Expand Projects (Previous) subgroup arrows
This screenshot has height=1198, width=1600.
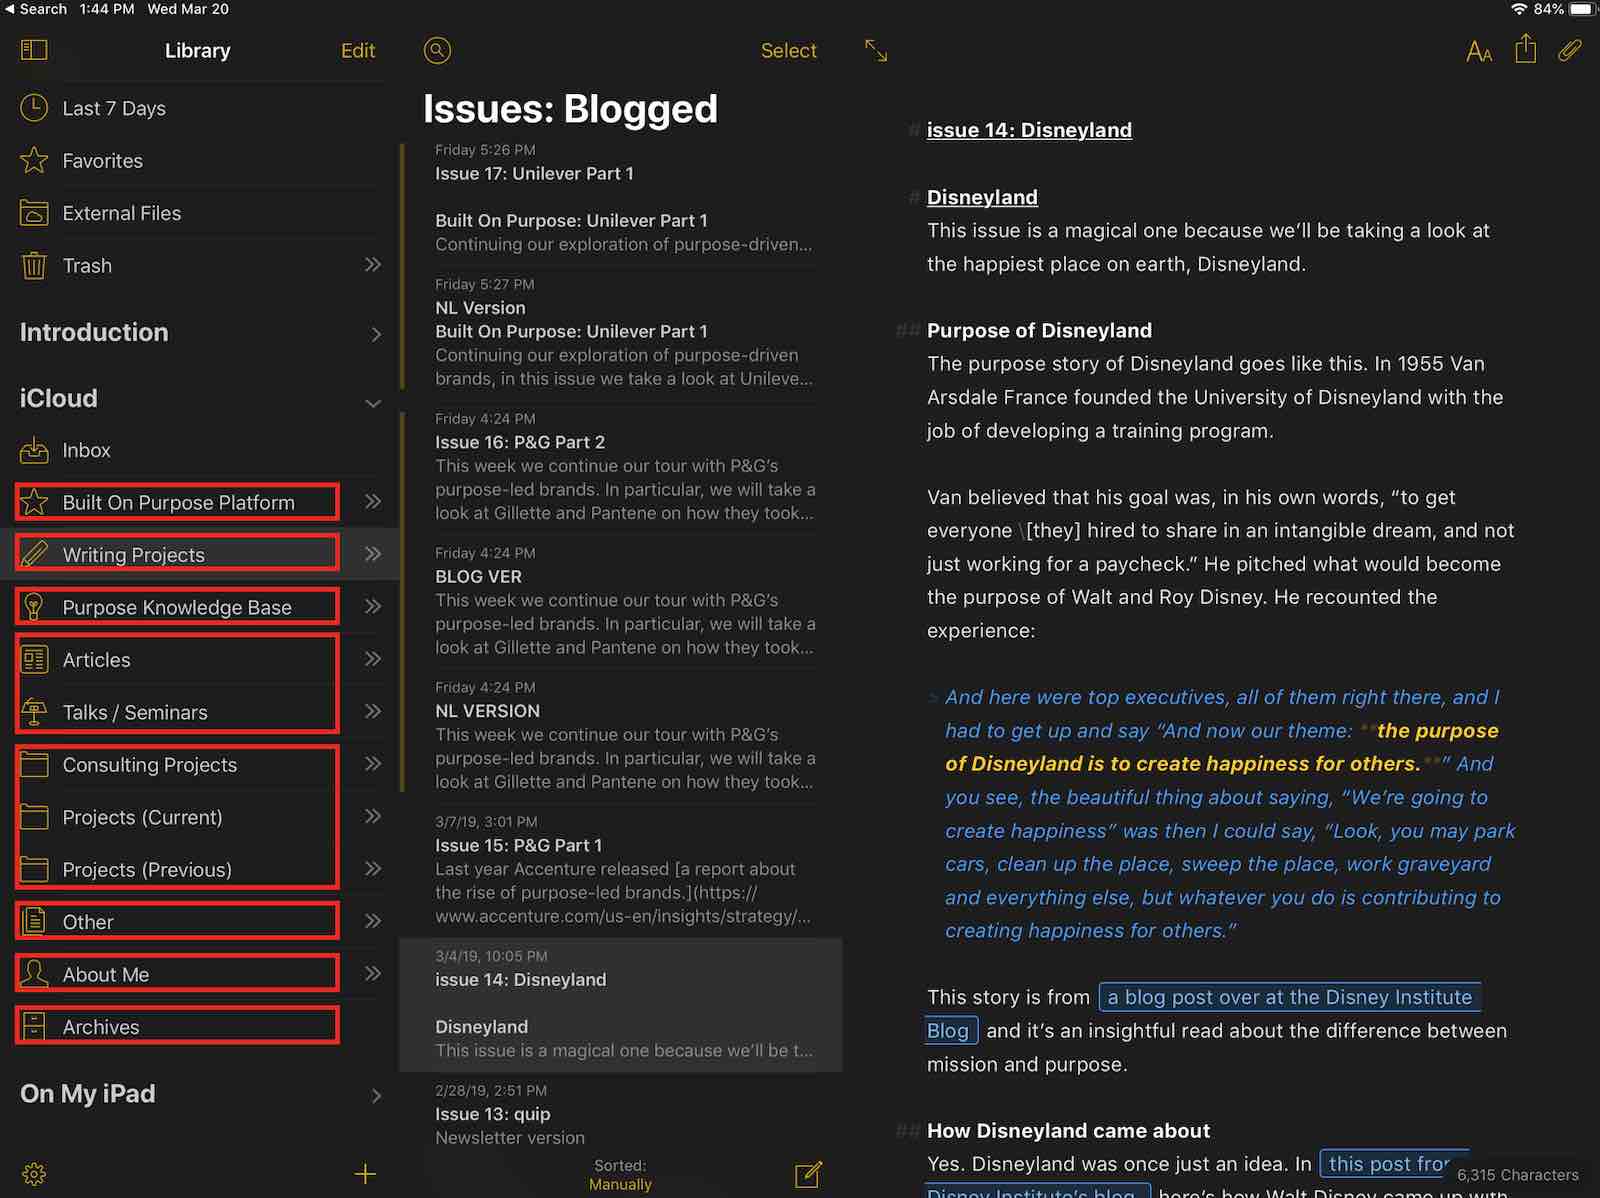pyautogui.click(x=373, y=868)
